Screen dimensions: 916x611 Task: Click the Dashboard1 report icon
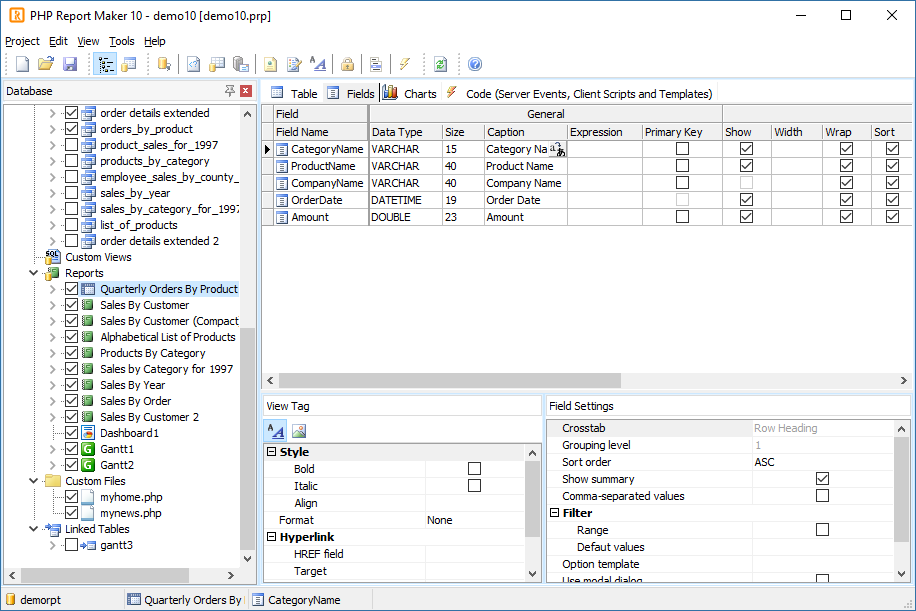click(x=88, y=433)
